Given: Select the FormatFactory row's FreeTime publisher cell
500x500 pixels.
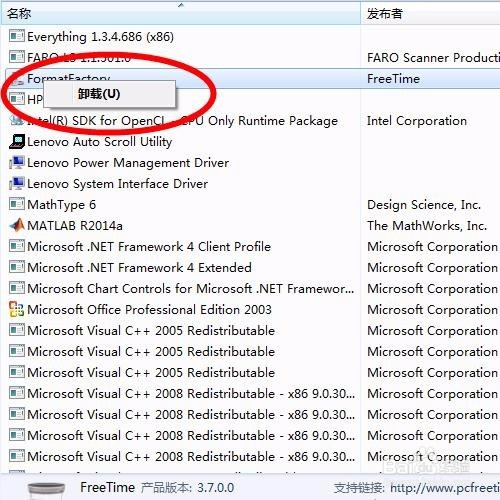Looking at the screenshot, I should (x=393, y=79).
